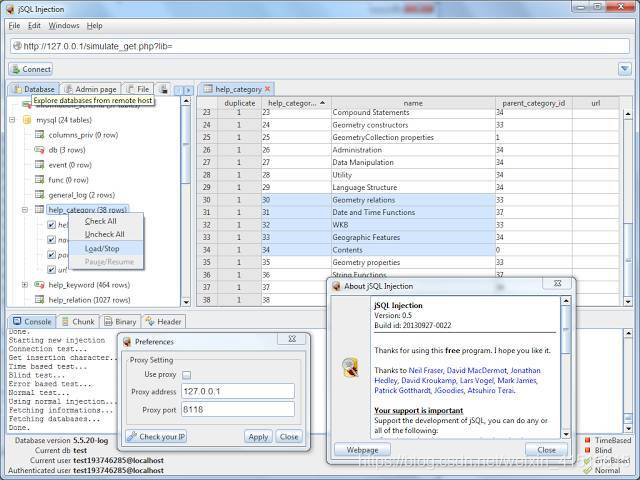Open the Edit menu

click(x=34, y=26)
